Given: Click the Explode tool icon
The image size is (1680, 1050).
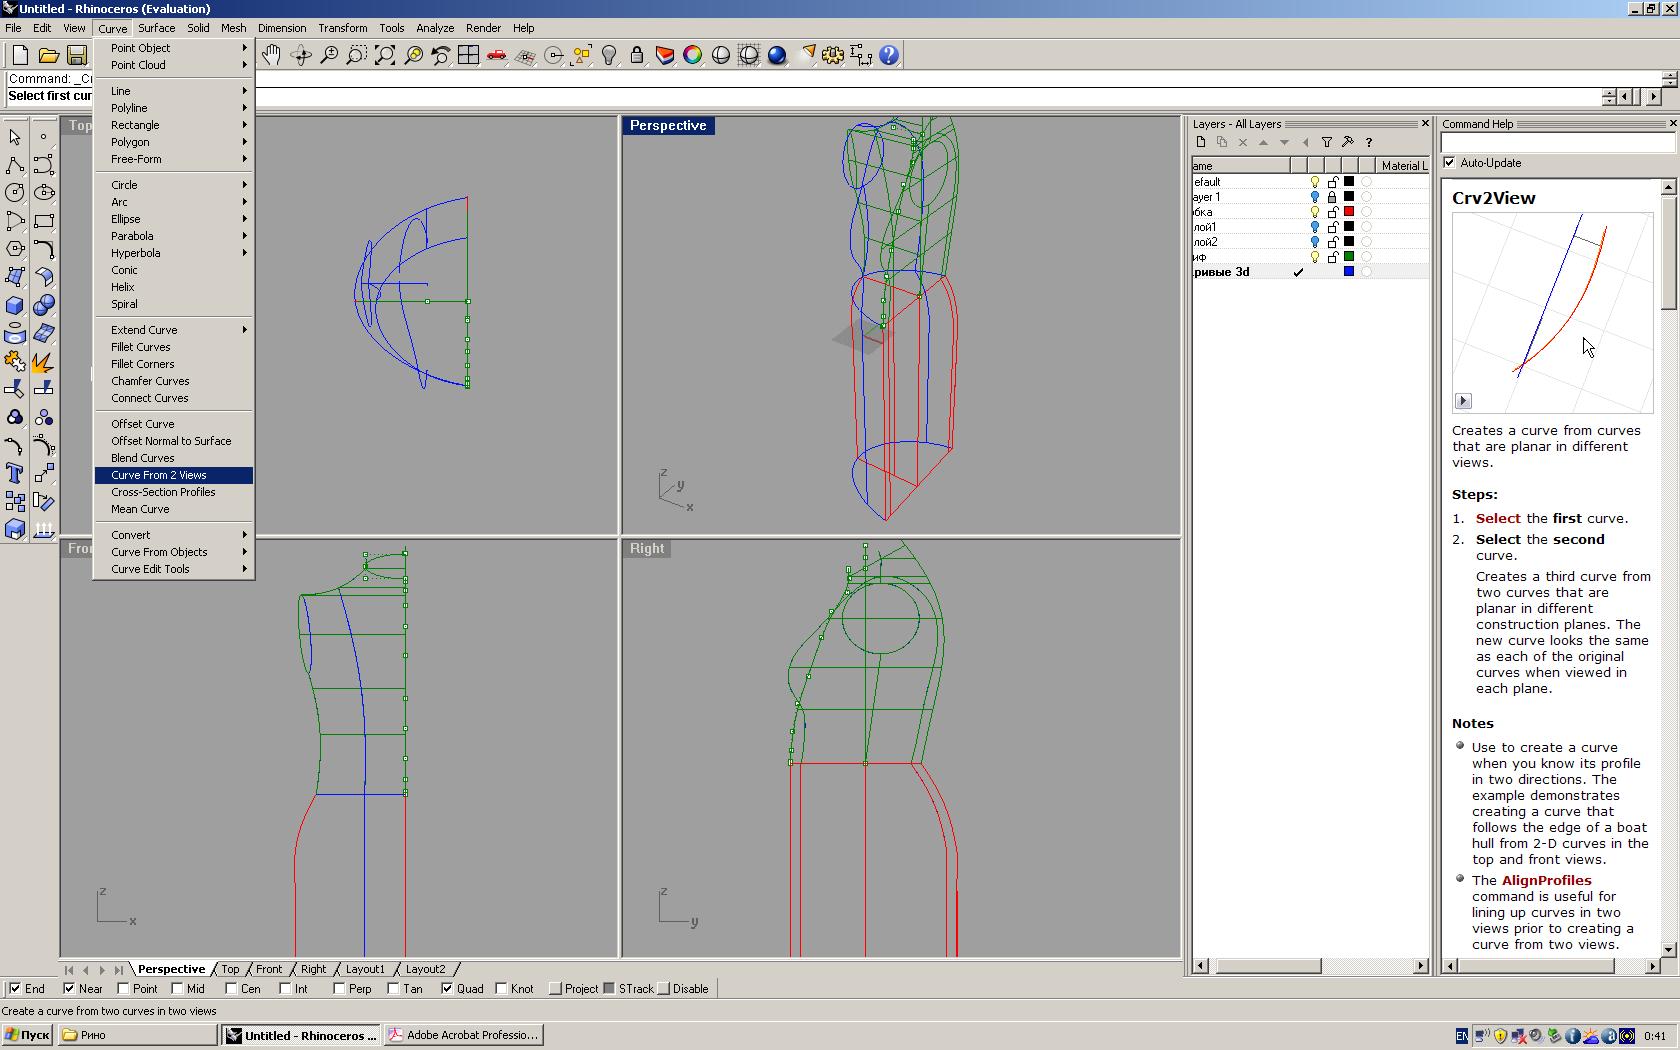Looking at the screenshot, I should click(43, 361).
